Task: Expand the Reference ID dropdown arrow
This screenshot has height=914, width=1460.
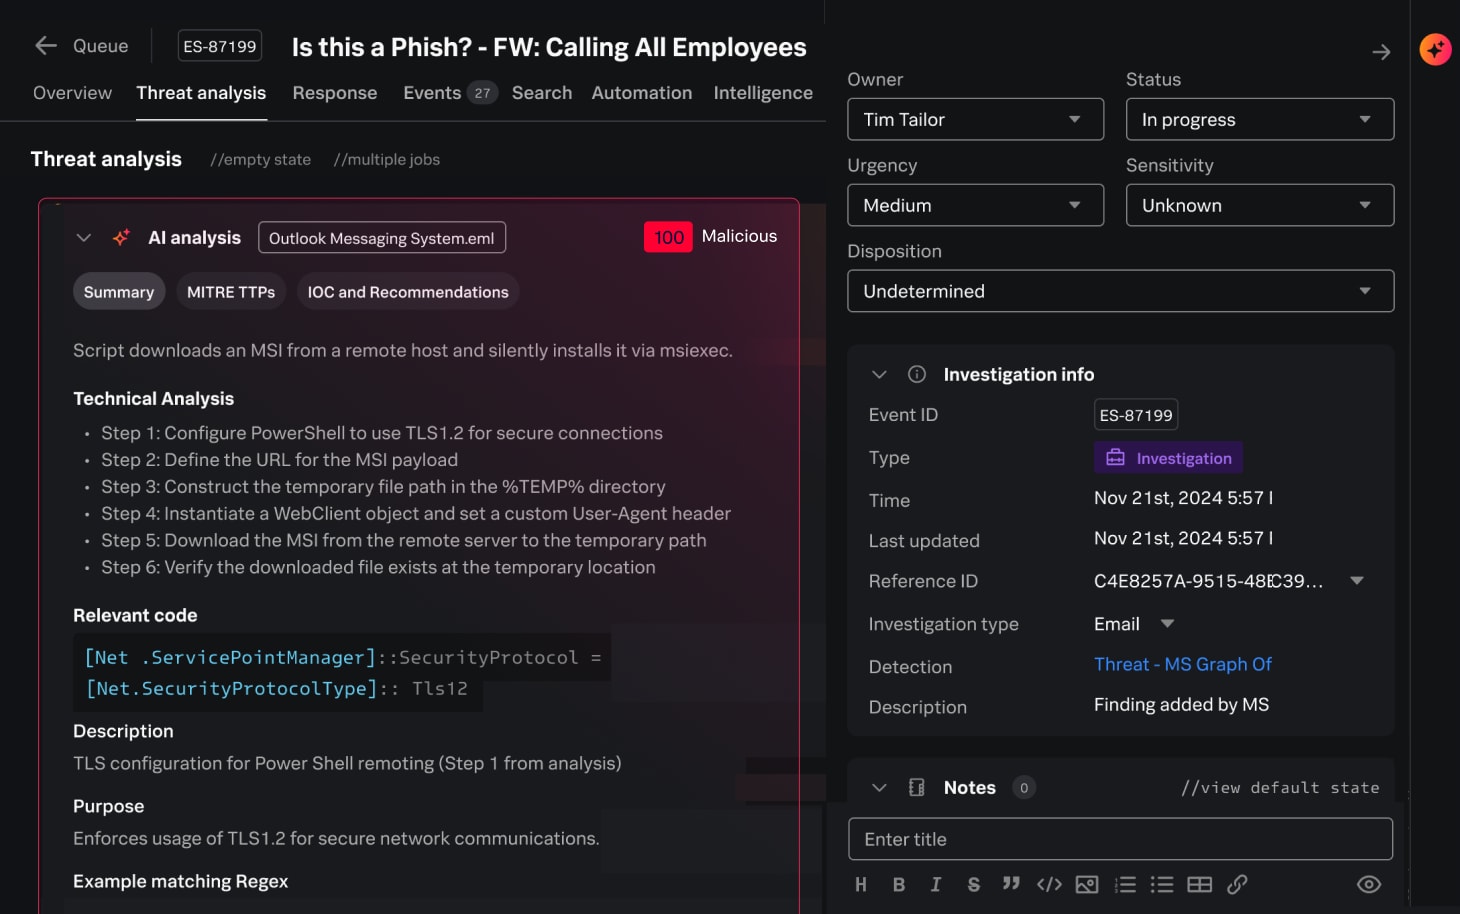Action: pyautogui.click(x=1357, y=580)
